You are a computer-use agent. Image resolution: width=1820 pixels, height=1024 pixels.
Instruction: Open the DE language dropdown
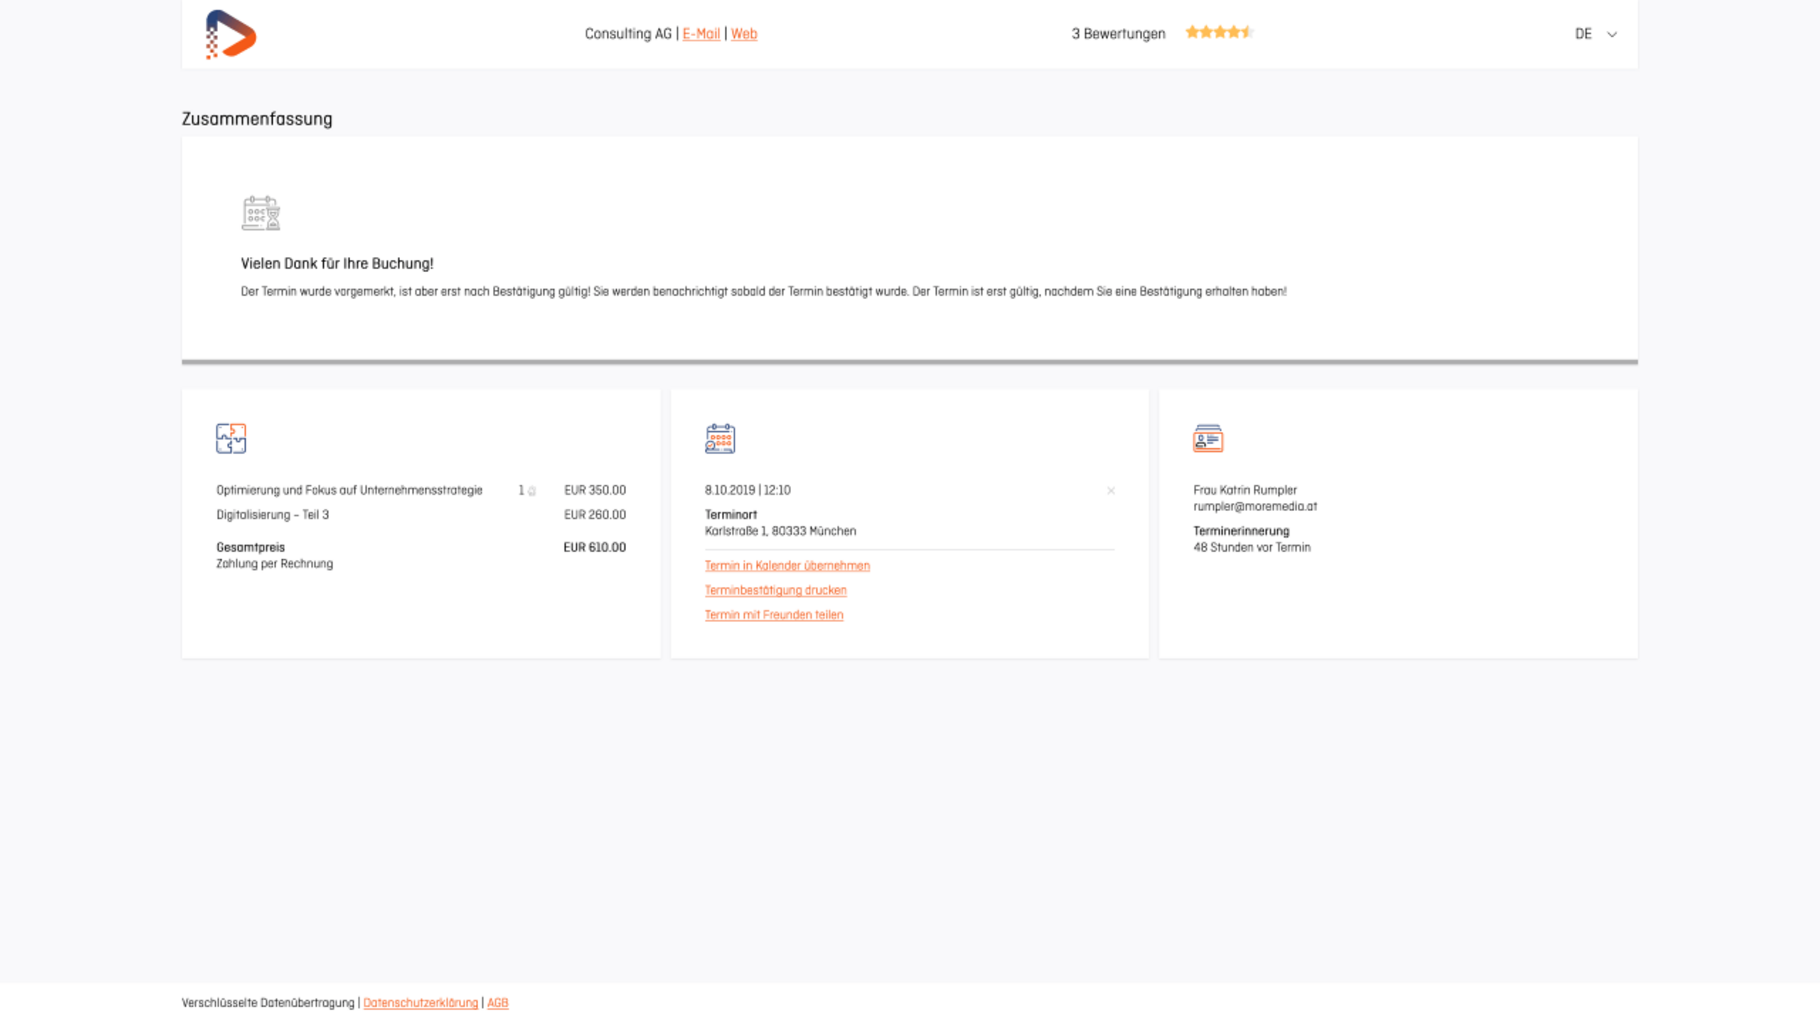tap(1583, 34)
